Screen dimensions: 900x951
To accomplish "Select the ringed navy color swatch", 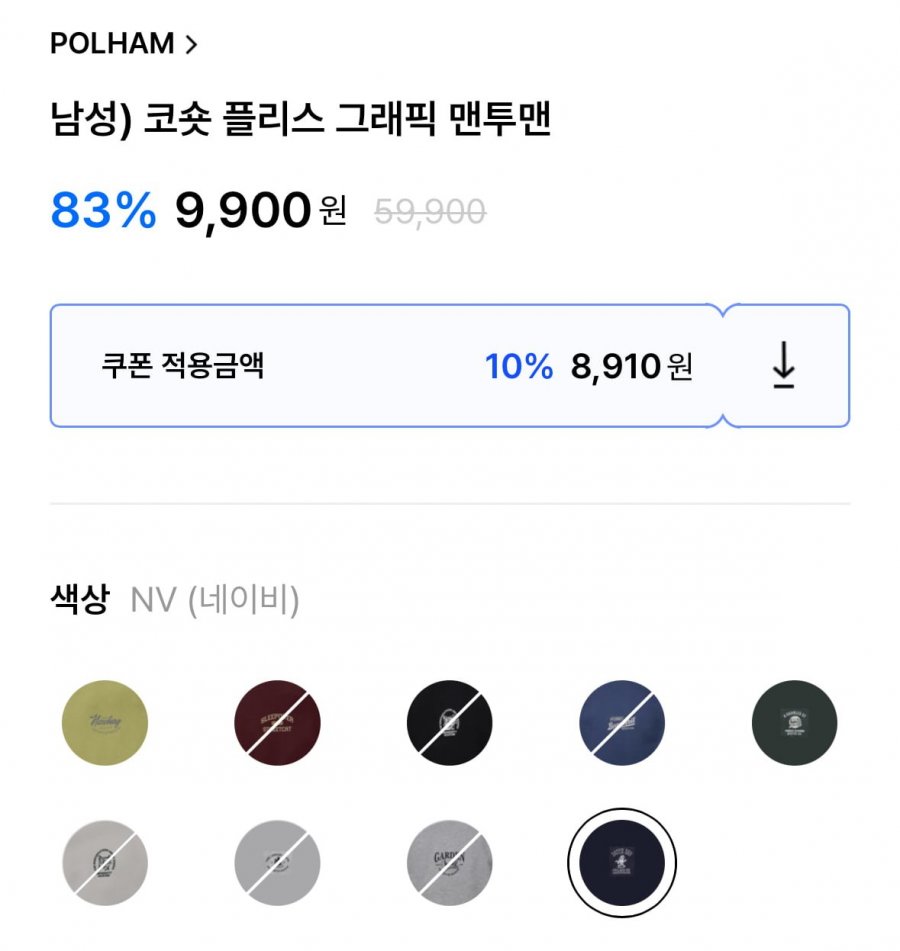I will click(622, 862).
